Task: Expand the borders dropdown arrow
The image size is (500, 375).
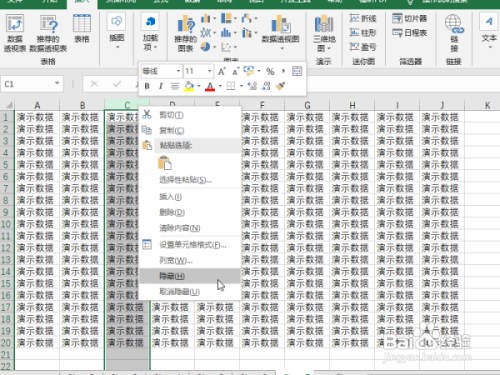Action: coord(241,86)
